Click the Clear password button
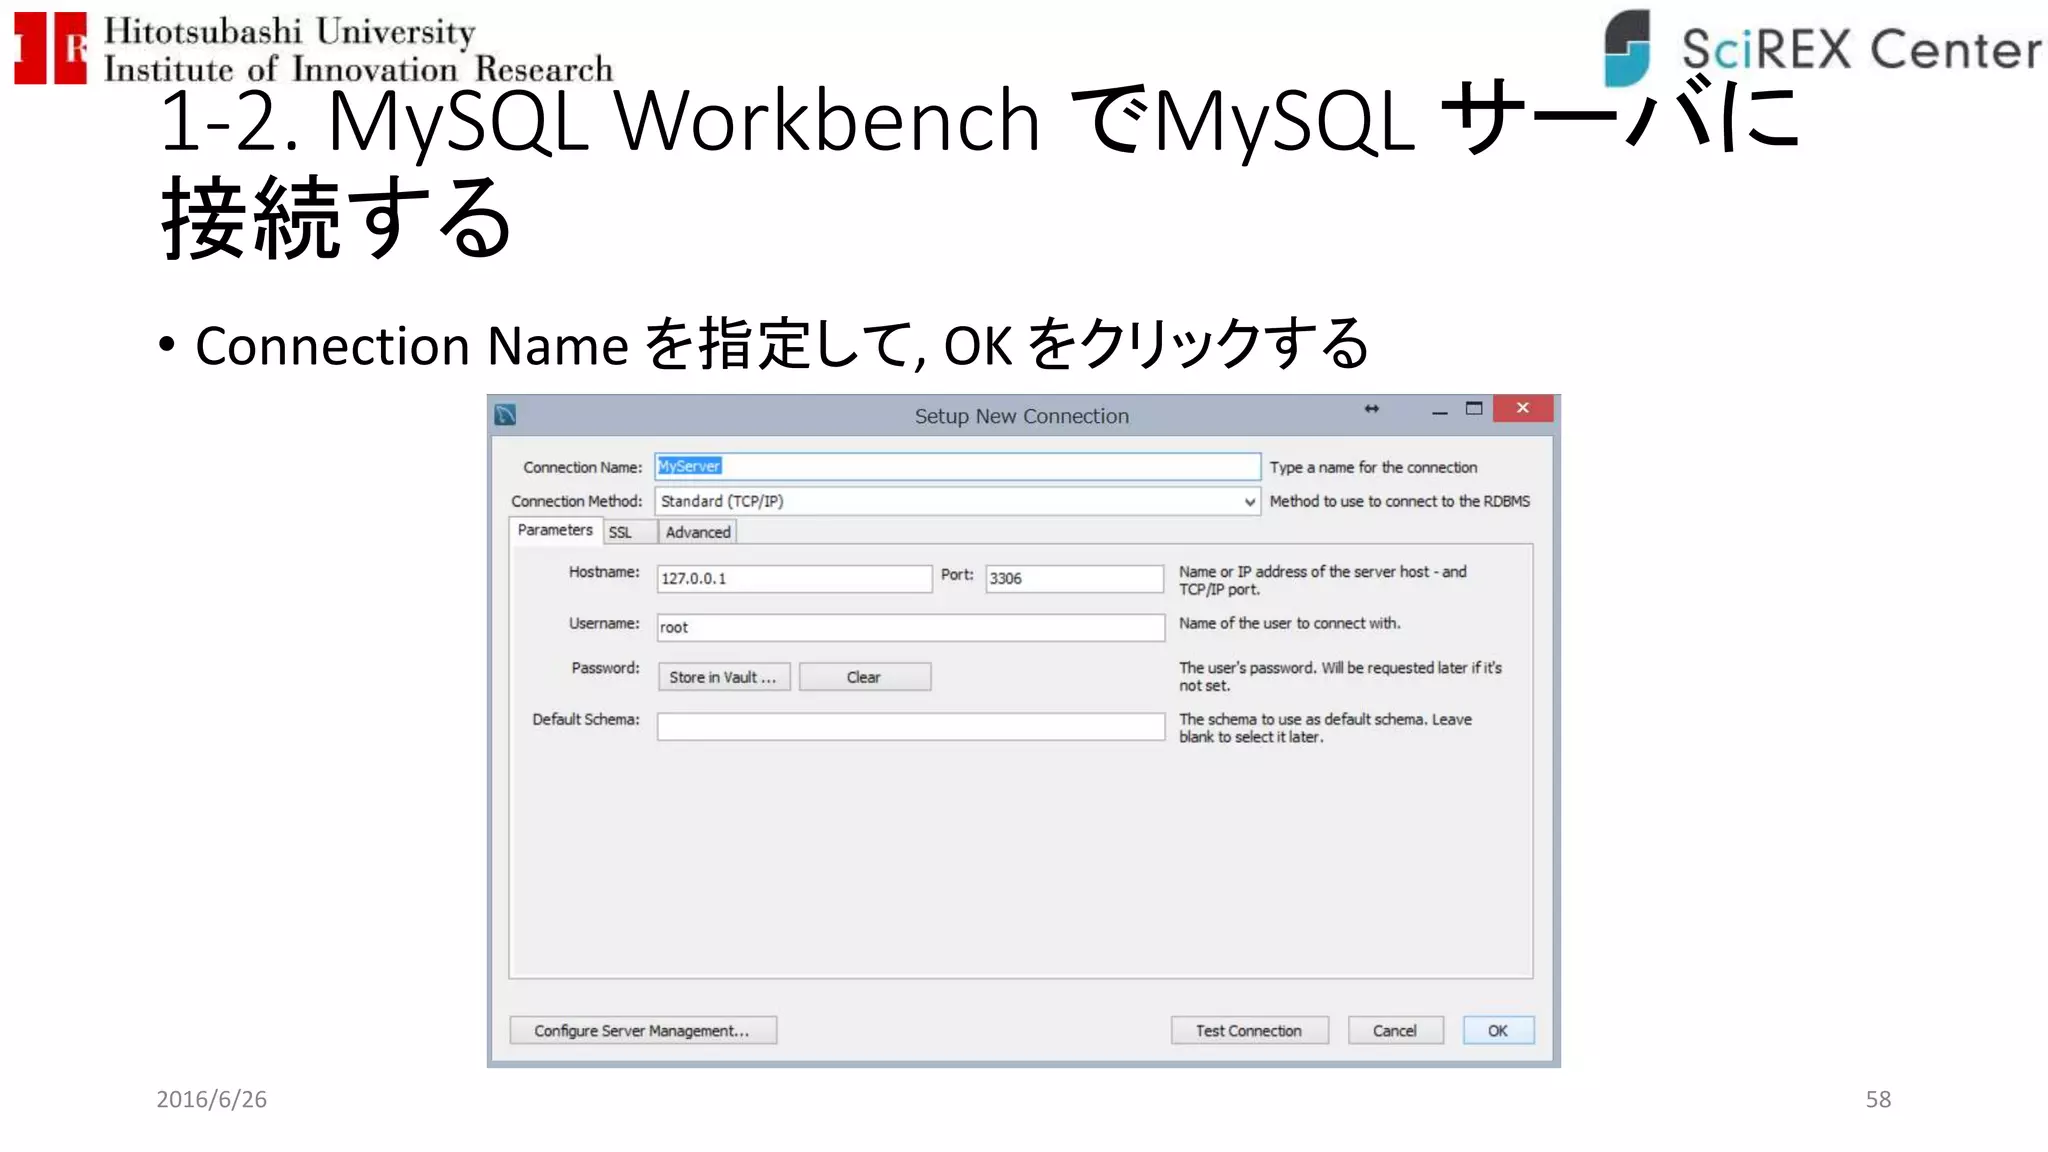 pyautogui.click(x=864, y=677)
